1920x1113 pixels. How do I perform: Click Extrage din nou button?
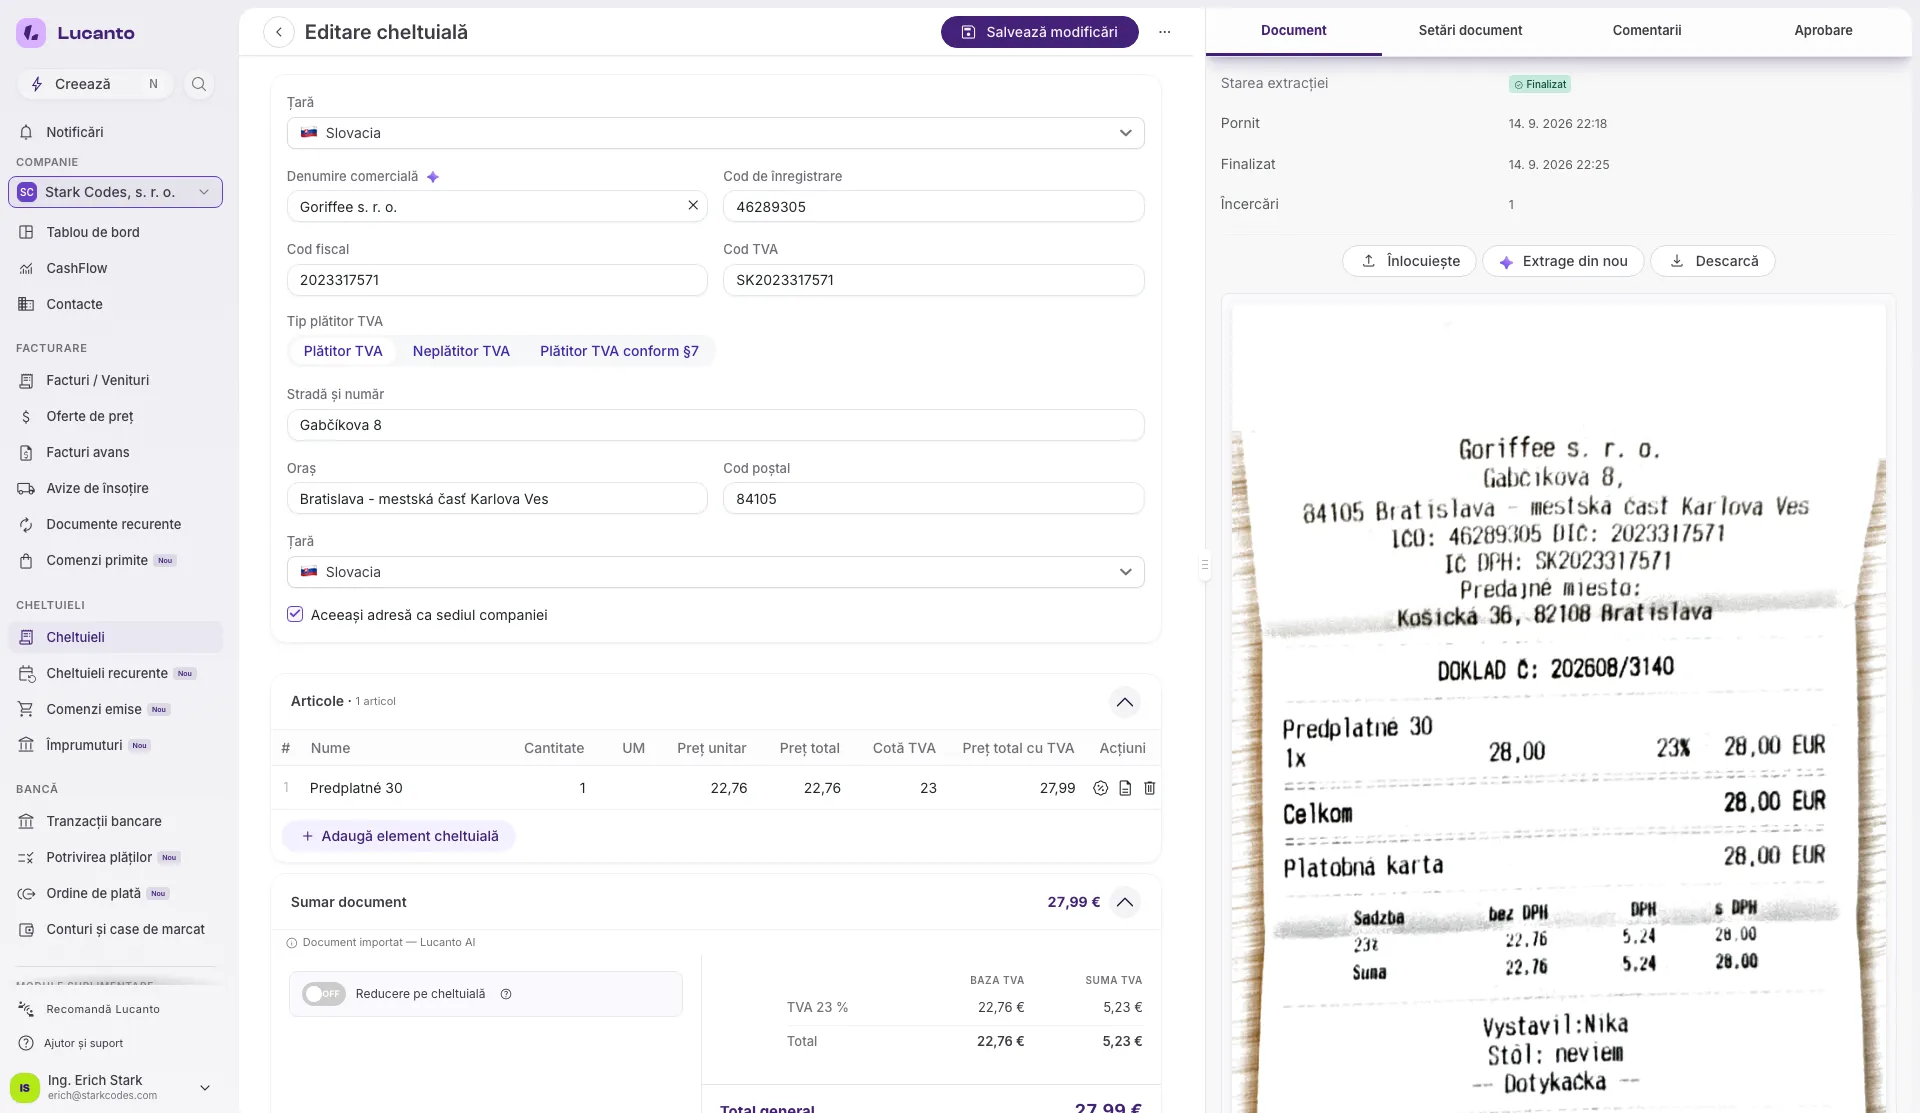(1563, 261)
